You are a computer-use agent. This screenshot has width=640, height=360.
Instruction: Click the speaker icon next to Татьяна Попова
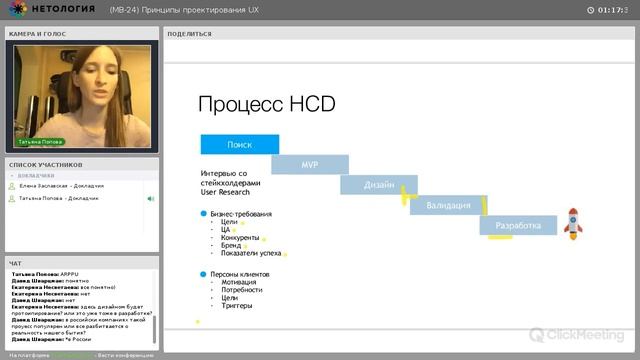point(151,199)
